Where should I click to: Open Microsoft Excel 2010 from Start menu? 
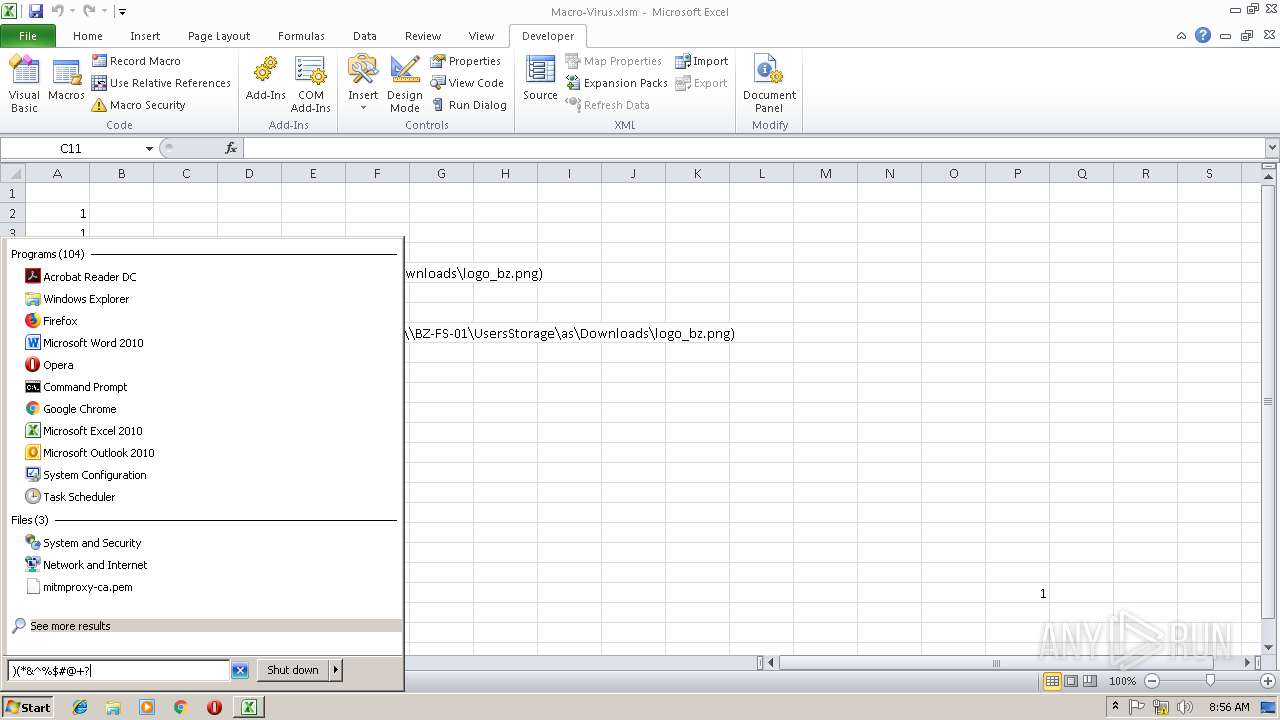[x=85, y=431]
